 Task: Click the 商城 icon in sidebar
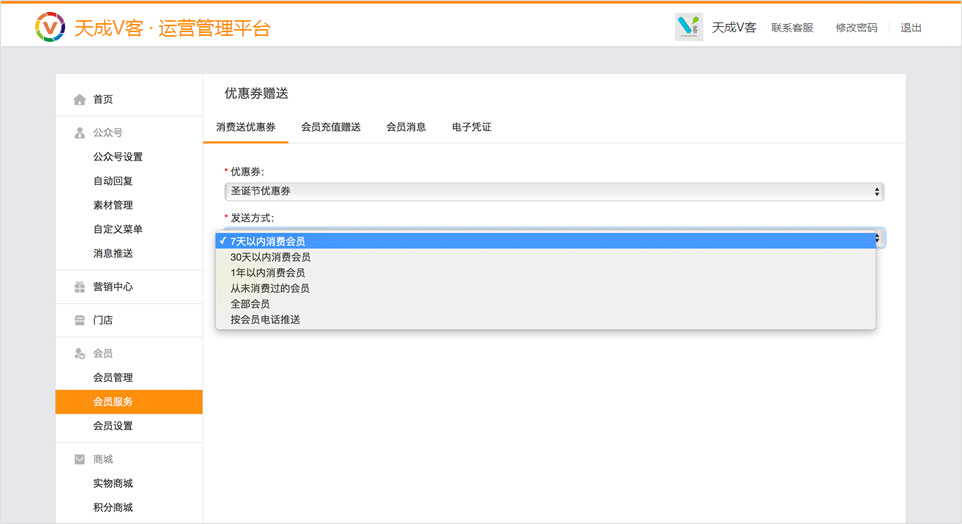pos(80,460)
